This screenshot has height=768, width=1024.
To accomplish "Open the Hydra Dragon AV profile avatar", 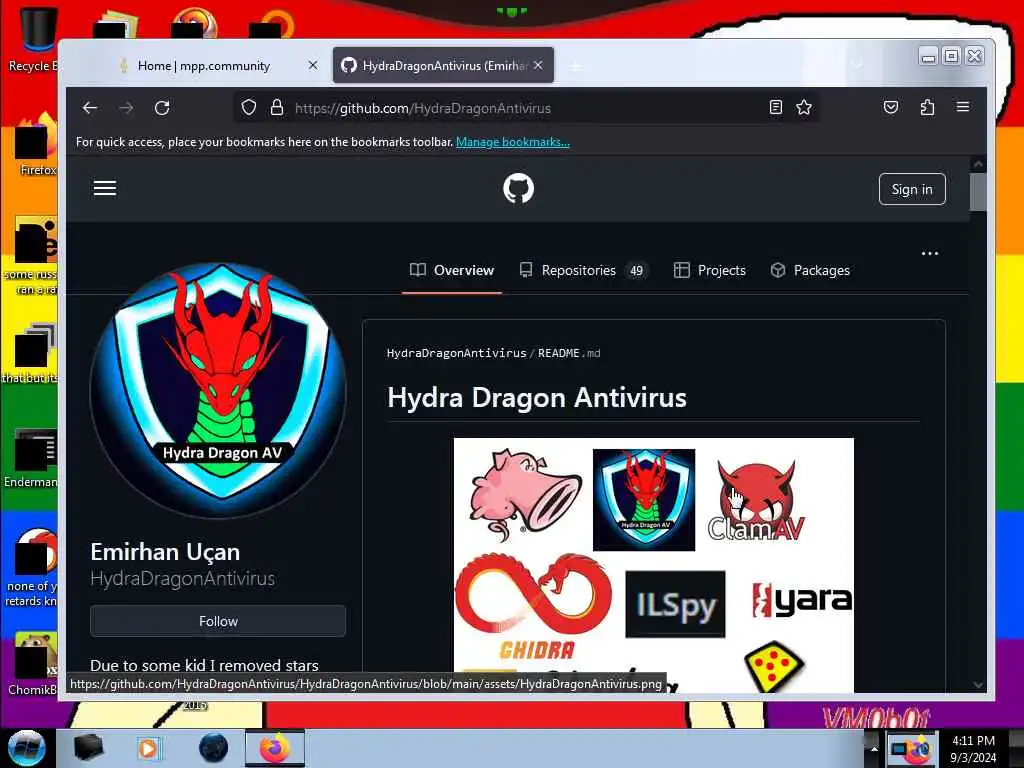I will (x=218, y=390).
